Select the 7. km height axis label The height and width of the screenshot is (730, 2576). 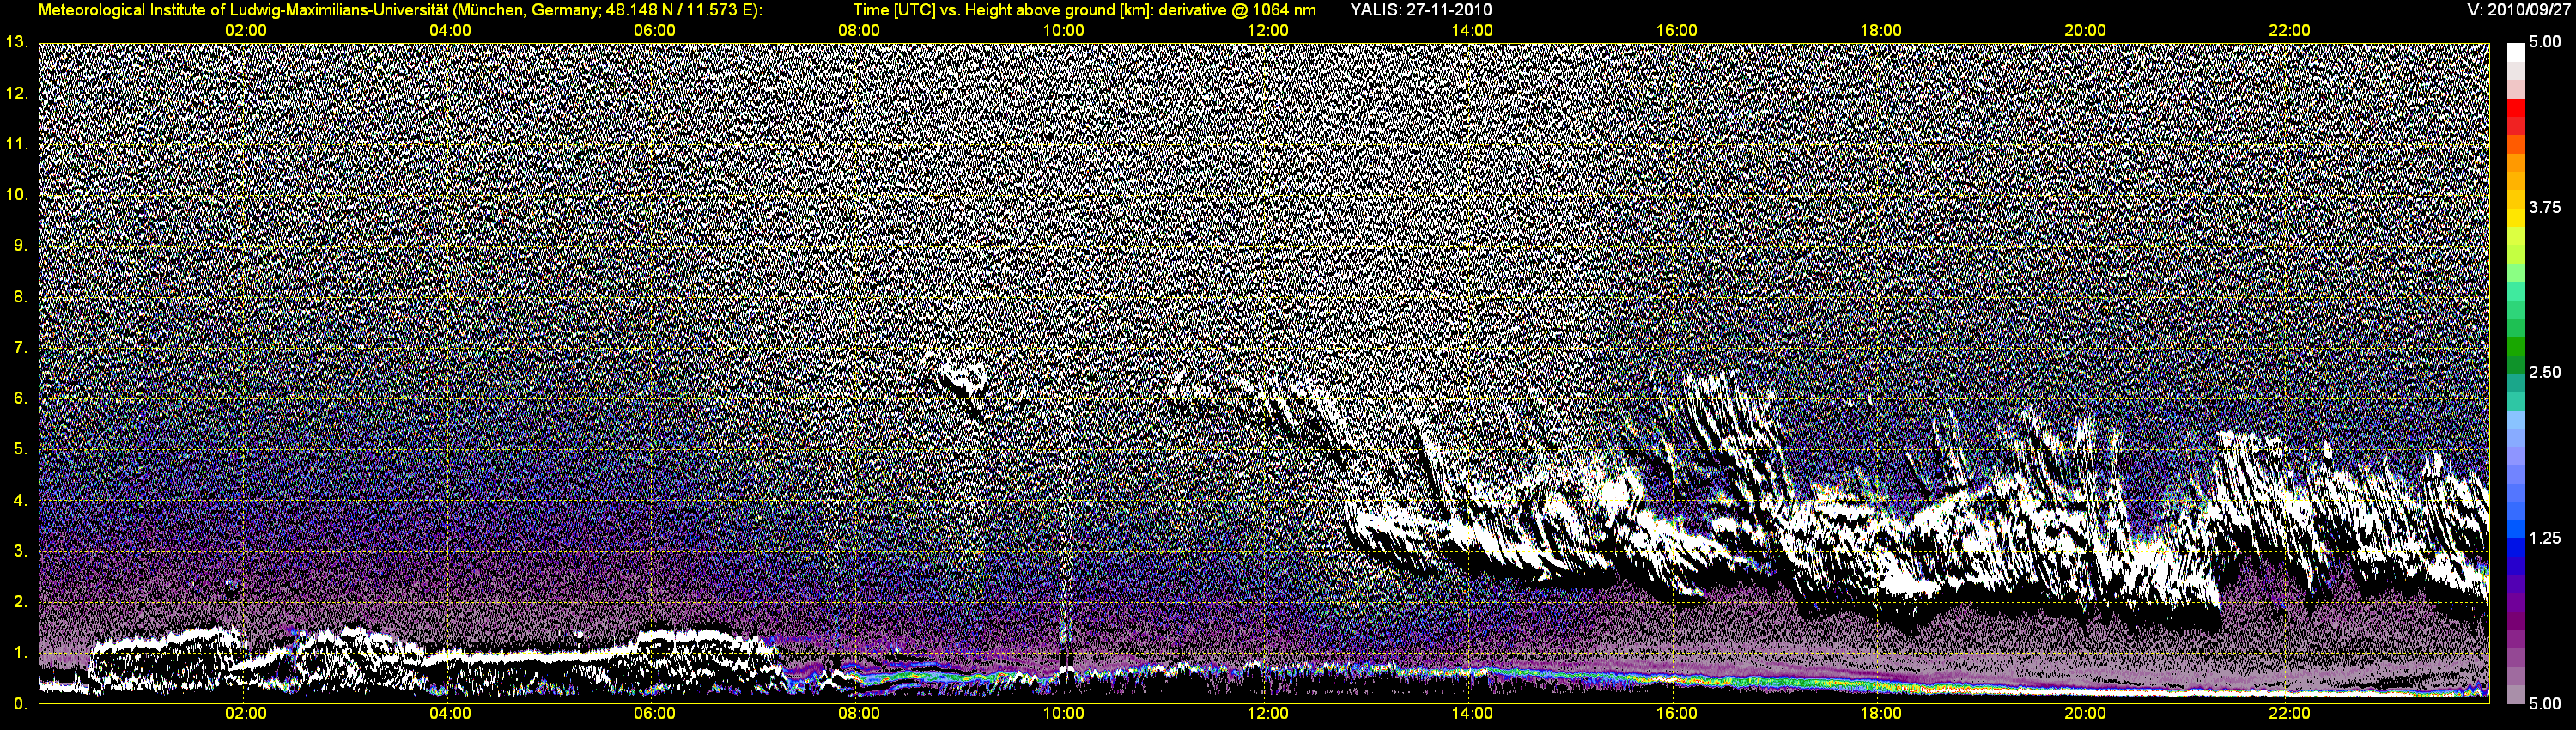coord(21,347)
